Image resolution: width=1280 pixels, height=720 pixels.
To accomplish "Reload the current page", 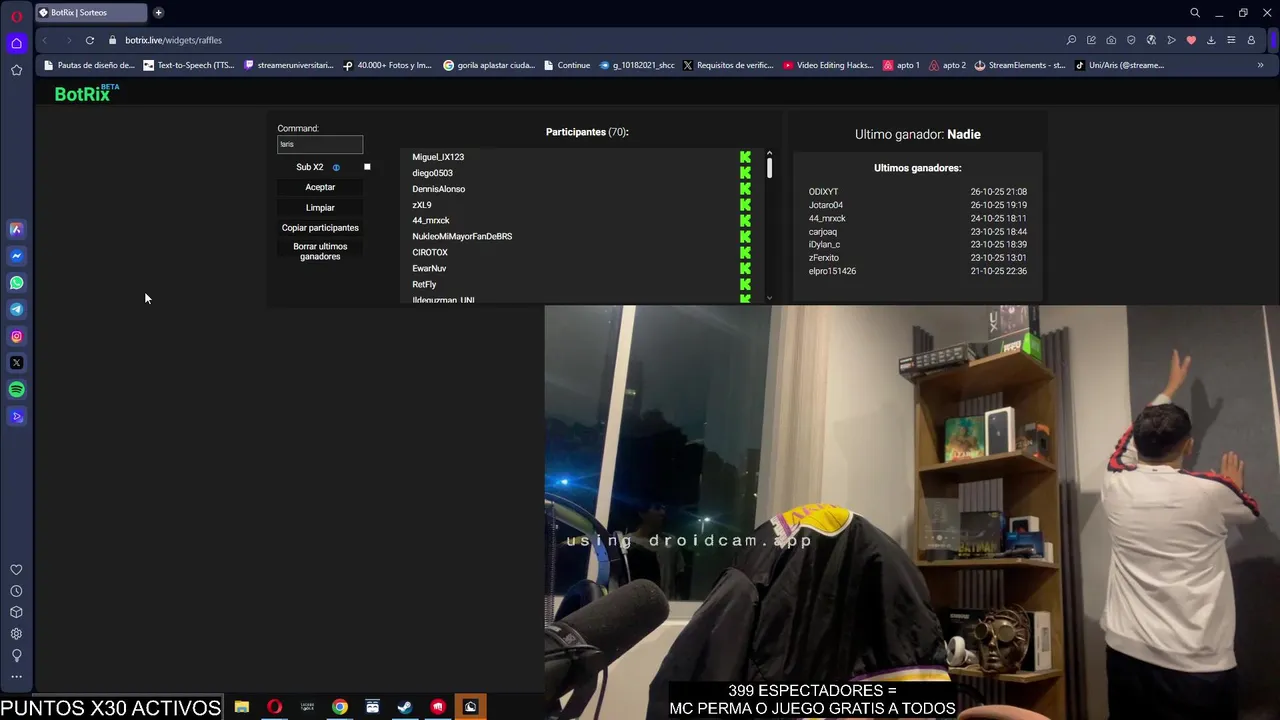I will [x=90, y=40].
